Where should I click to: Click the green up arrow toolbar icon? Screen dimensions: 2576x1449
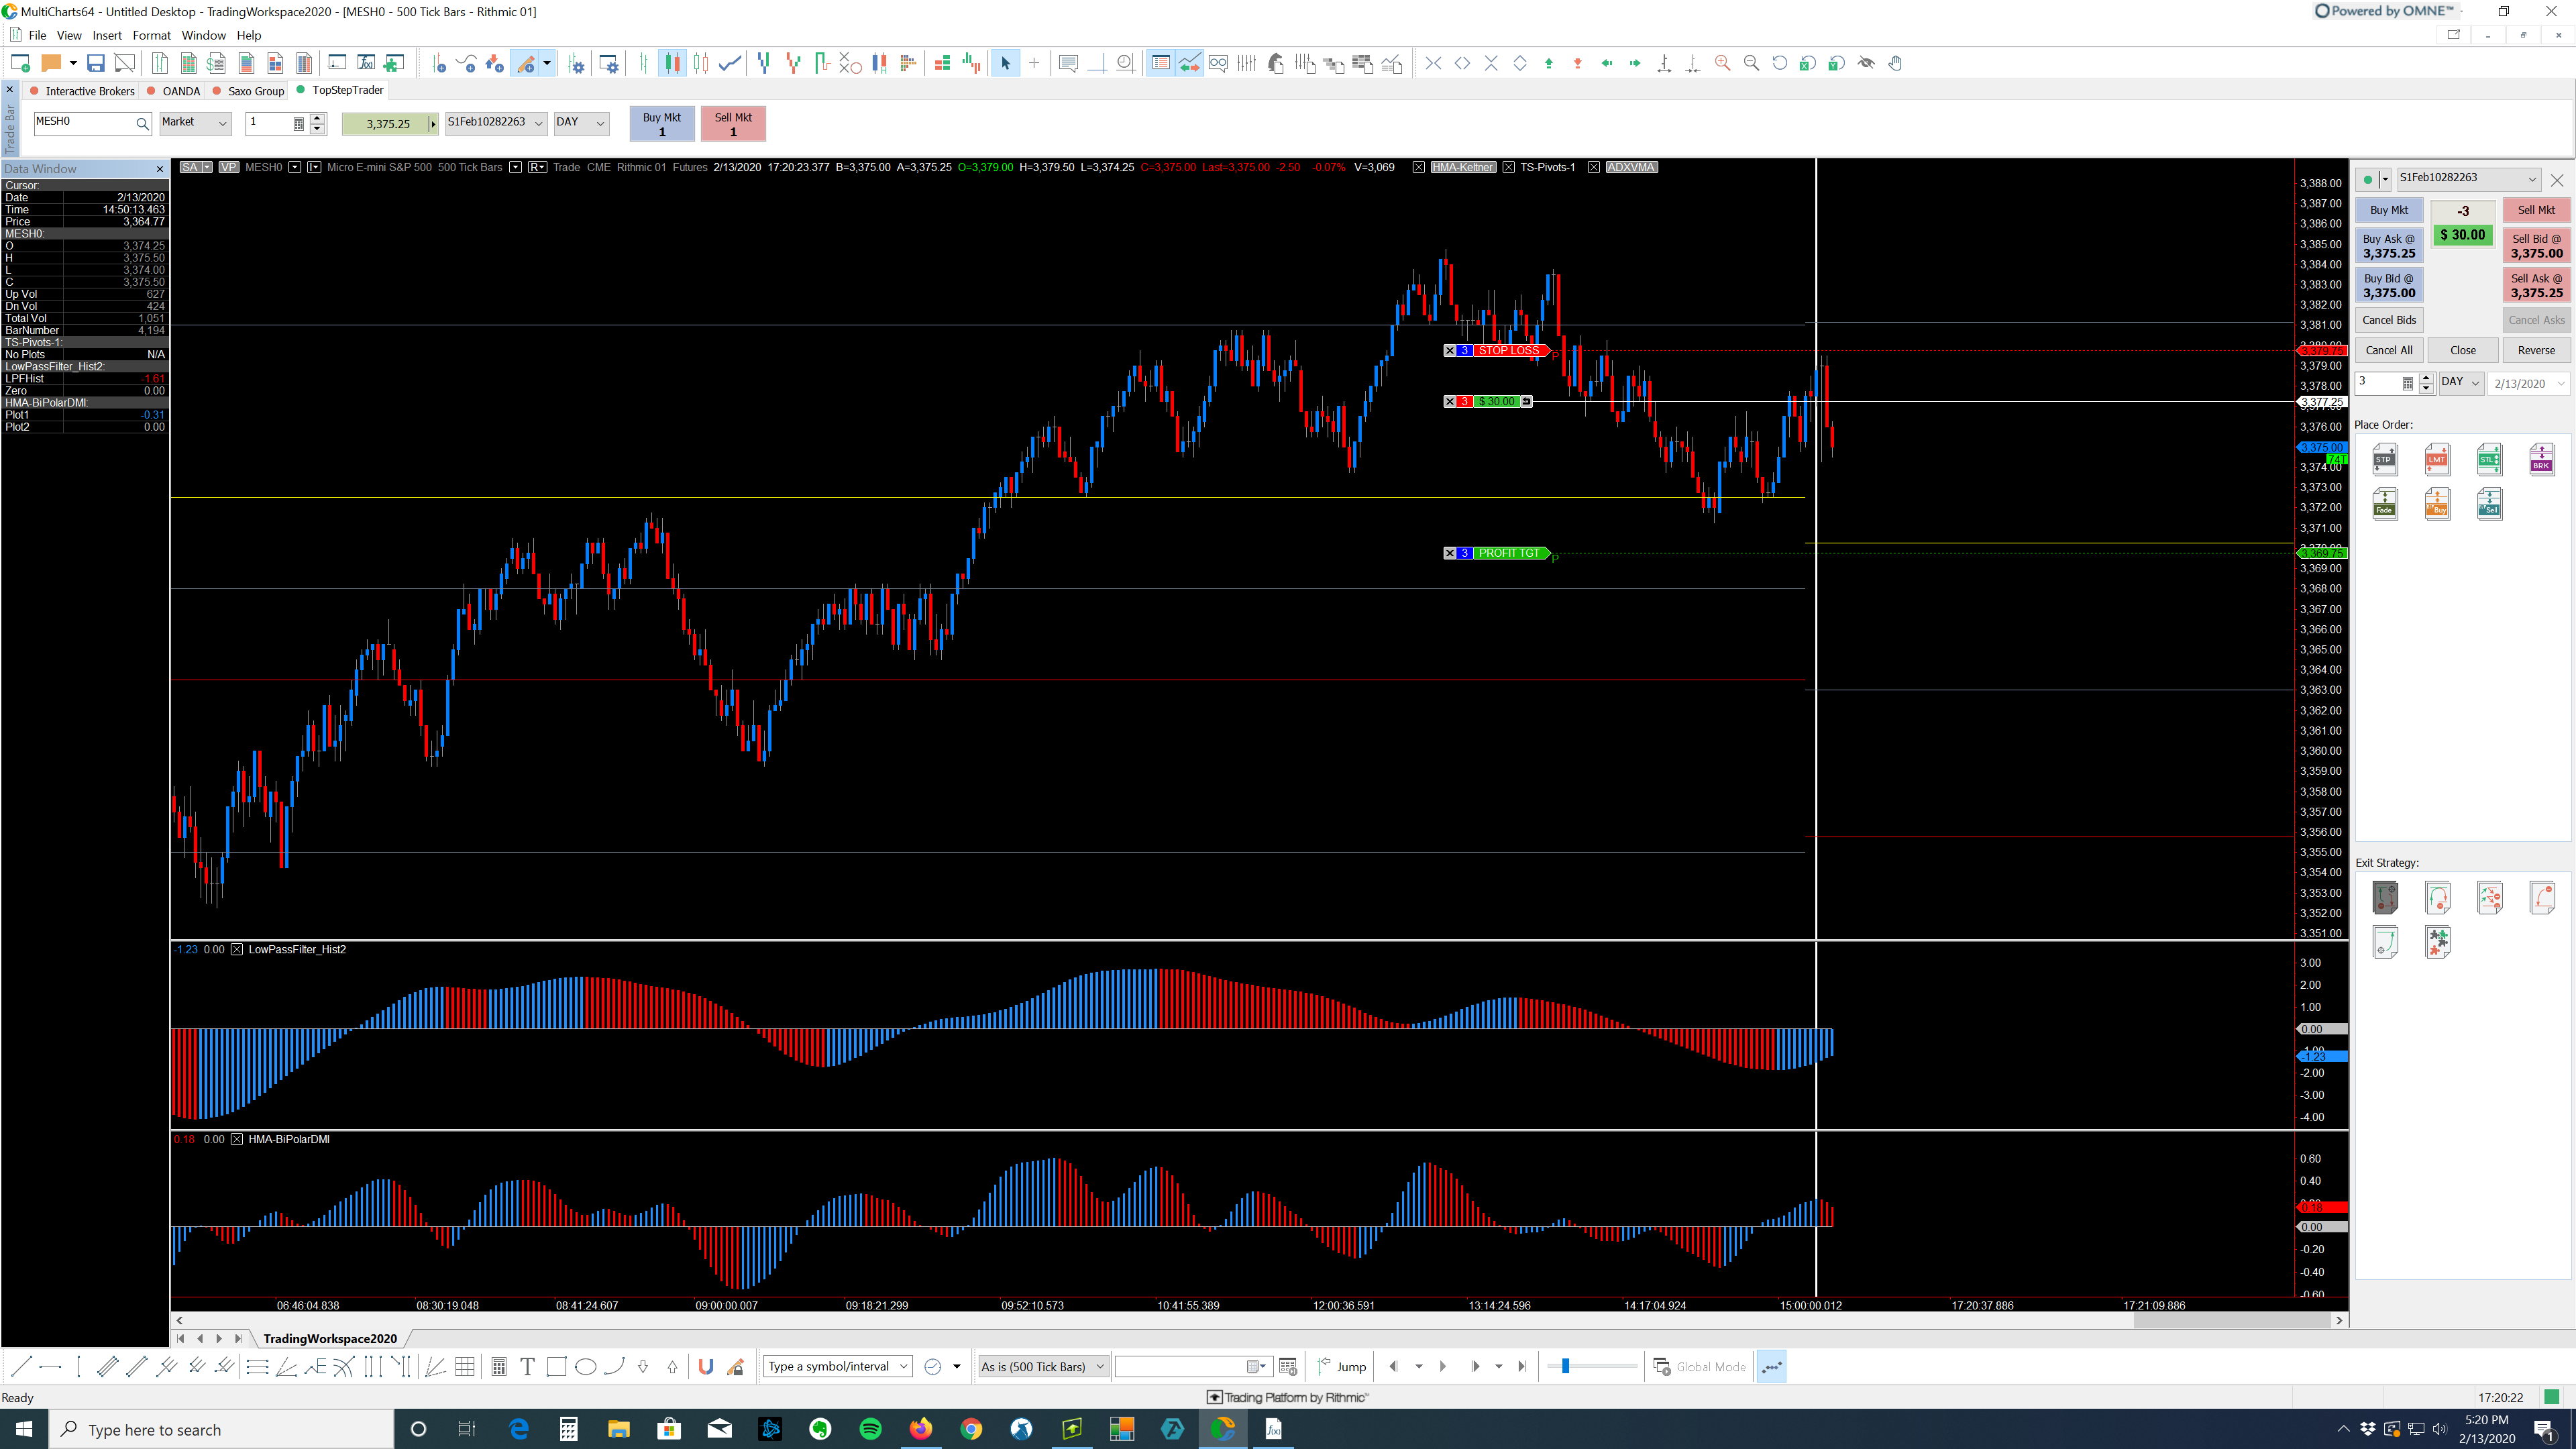(1549, 63)
